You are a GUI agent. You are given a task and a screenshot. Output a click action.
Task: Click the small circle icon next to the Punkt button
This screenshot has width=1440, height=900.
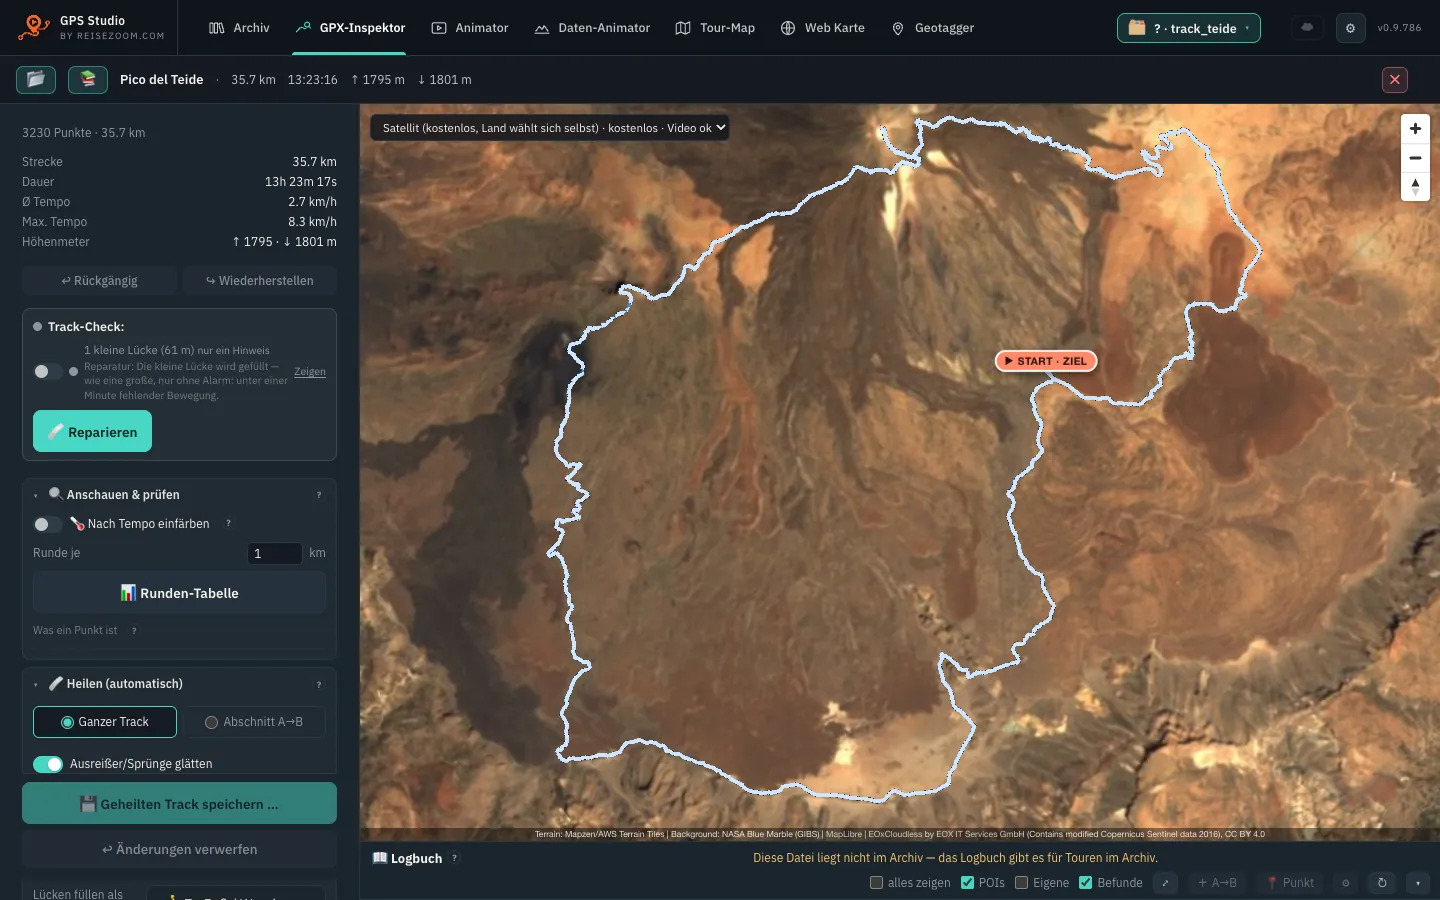coord(1345,883)
